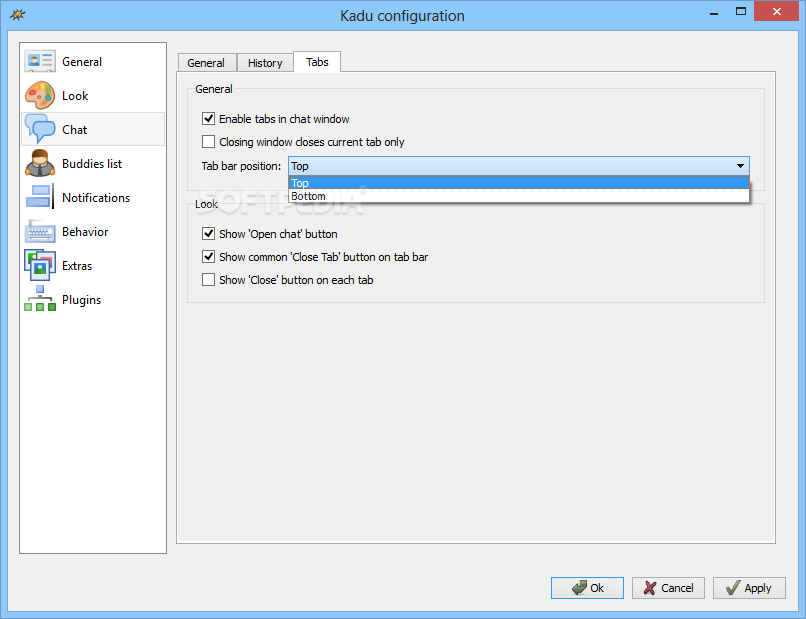The image size is (806, 619).
Task: Uncheck Show common 'Close Tab' button option
Action: [208, 257]
